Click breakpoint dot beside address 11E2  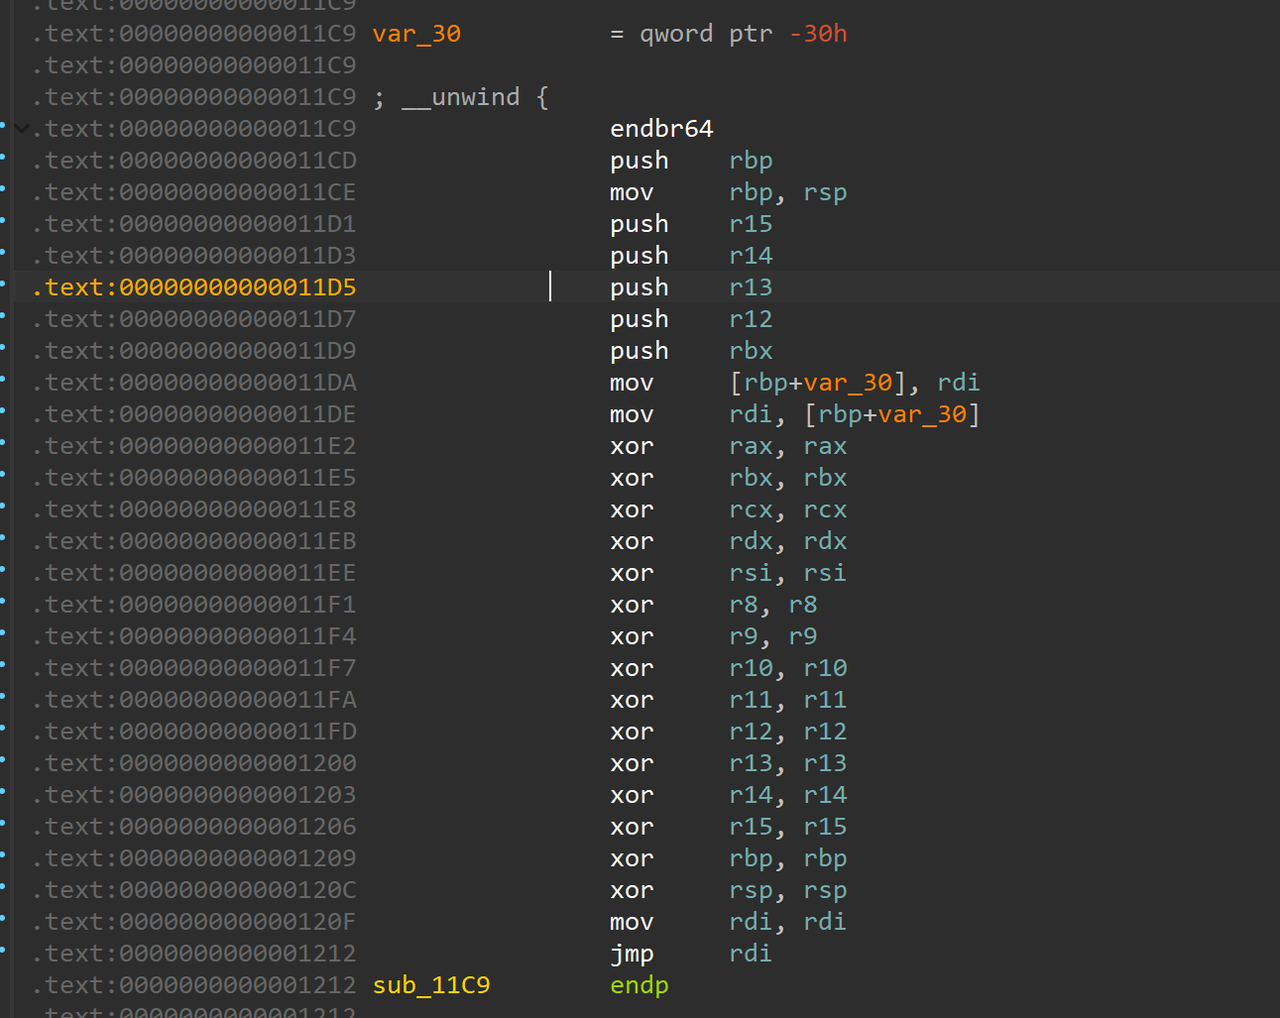click(x=3, y=443)
